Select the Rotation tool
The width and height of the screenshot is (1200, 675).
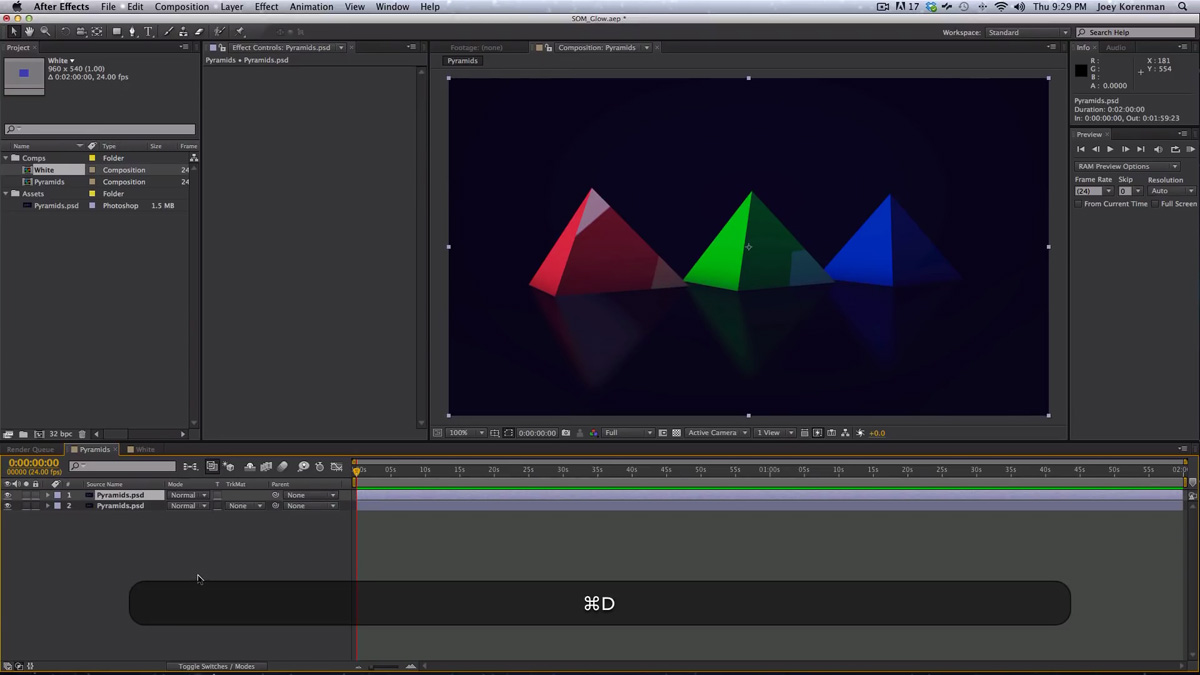pos(66,30)
